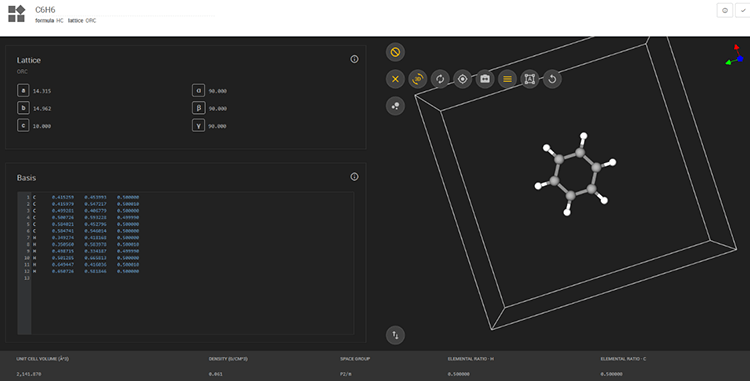Click the XYZ axes orientation gizmo
The height and width of the screenshot is (381, 750).
(735, 55)
